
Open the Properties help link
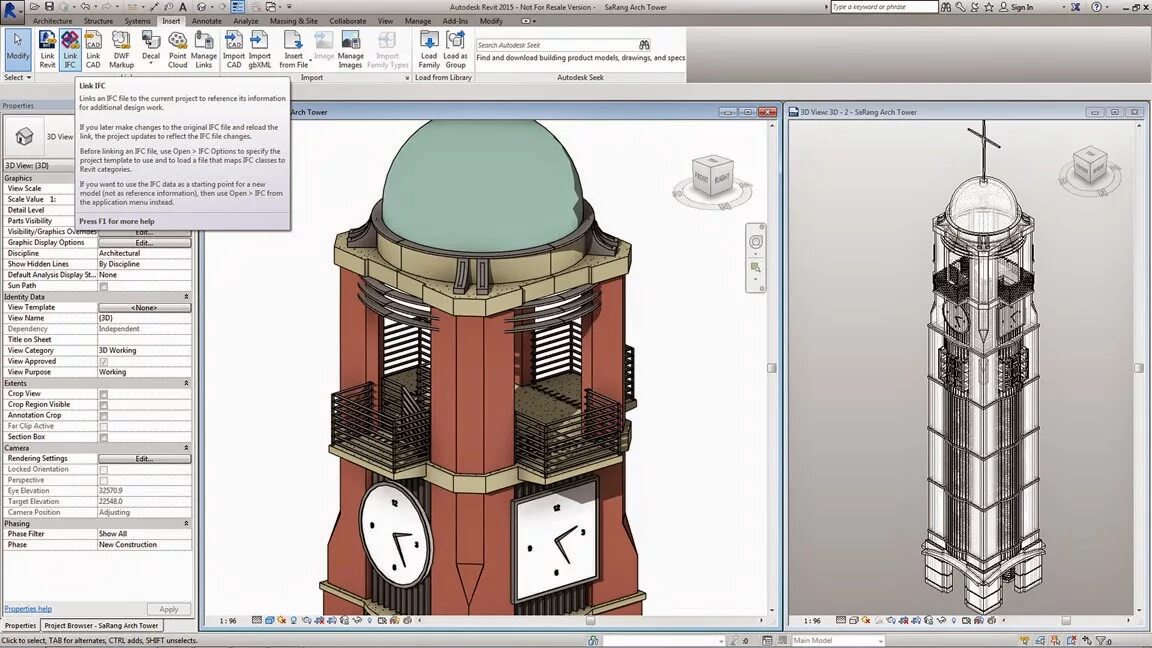pos(28,609)
